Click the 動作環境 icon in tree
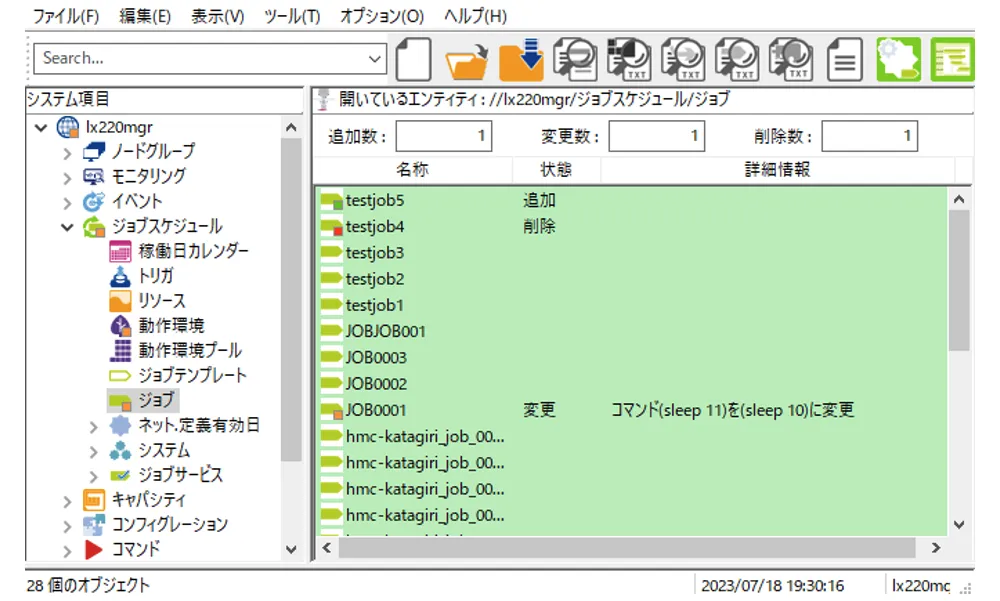Screen dimensions: 1000x601 120,326
